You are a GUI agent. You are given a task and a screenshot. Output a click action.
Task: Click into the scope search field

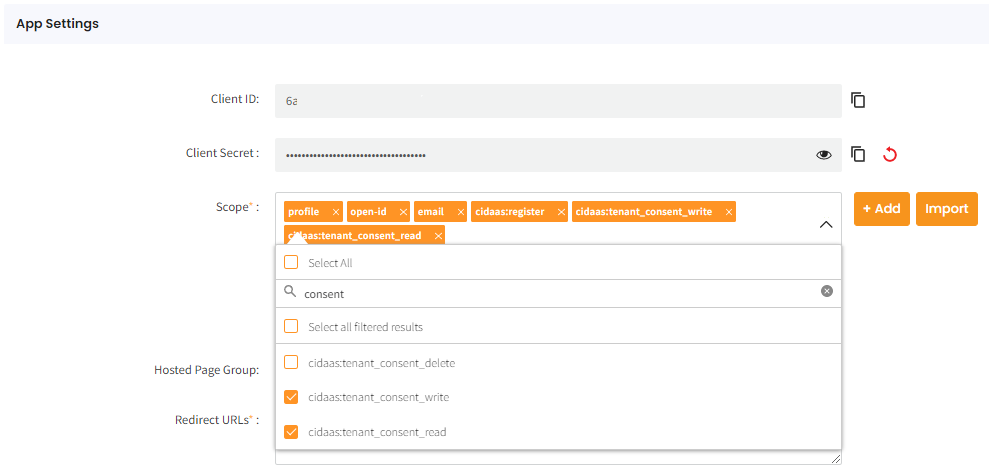point(550,294)
